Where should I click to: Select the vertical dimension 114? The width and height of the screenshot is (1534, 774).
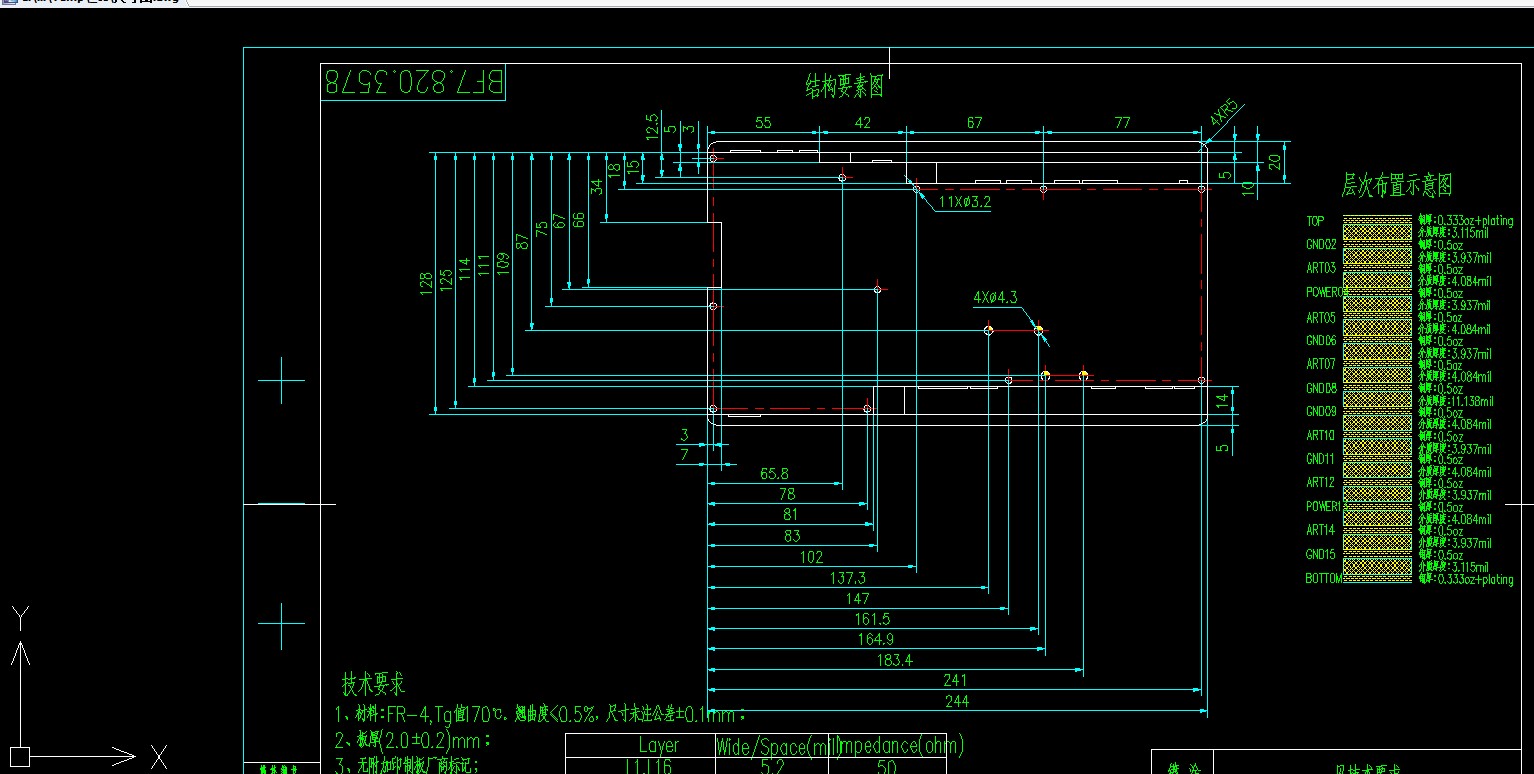tap(465, 269)
